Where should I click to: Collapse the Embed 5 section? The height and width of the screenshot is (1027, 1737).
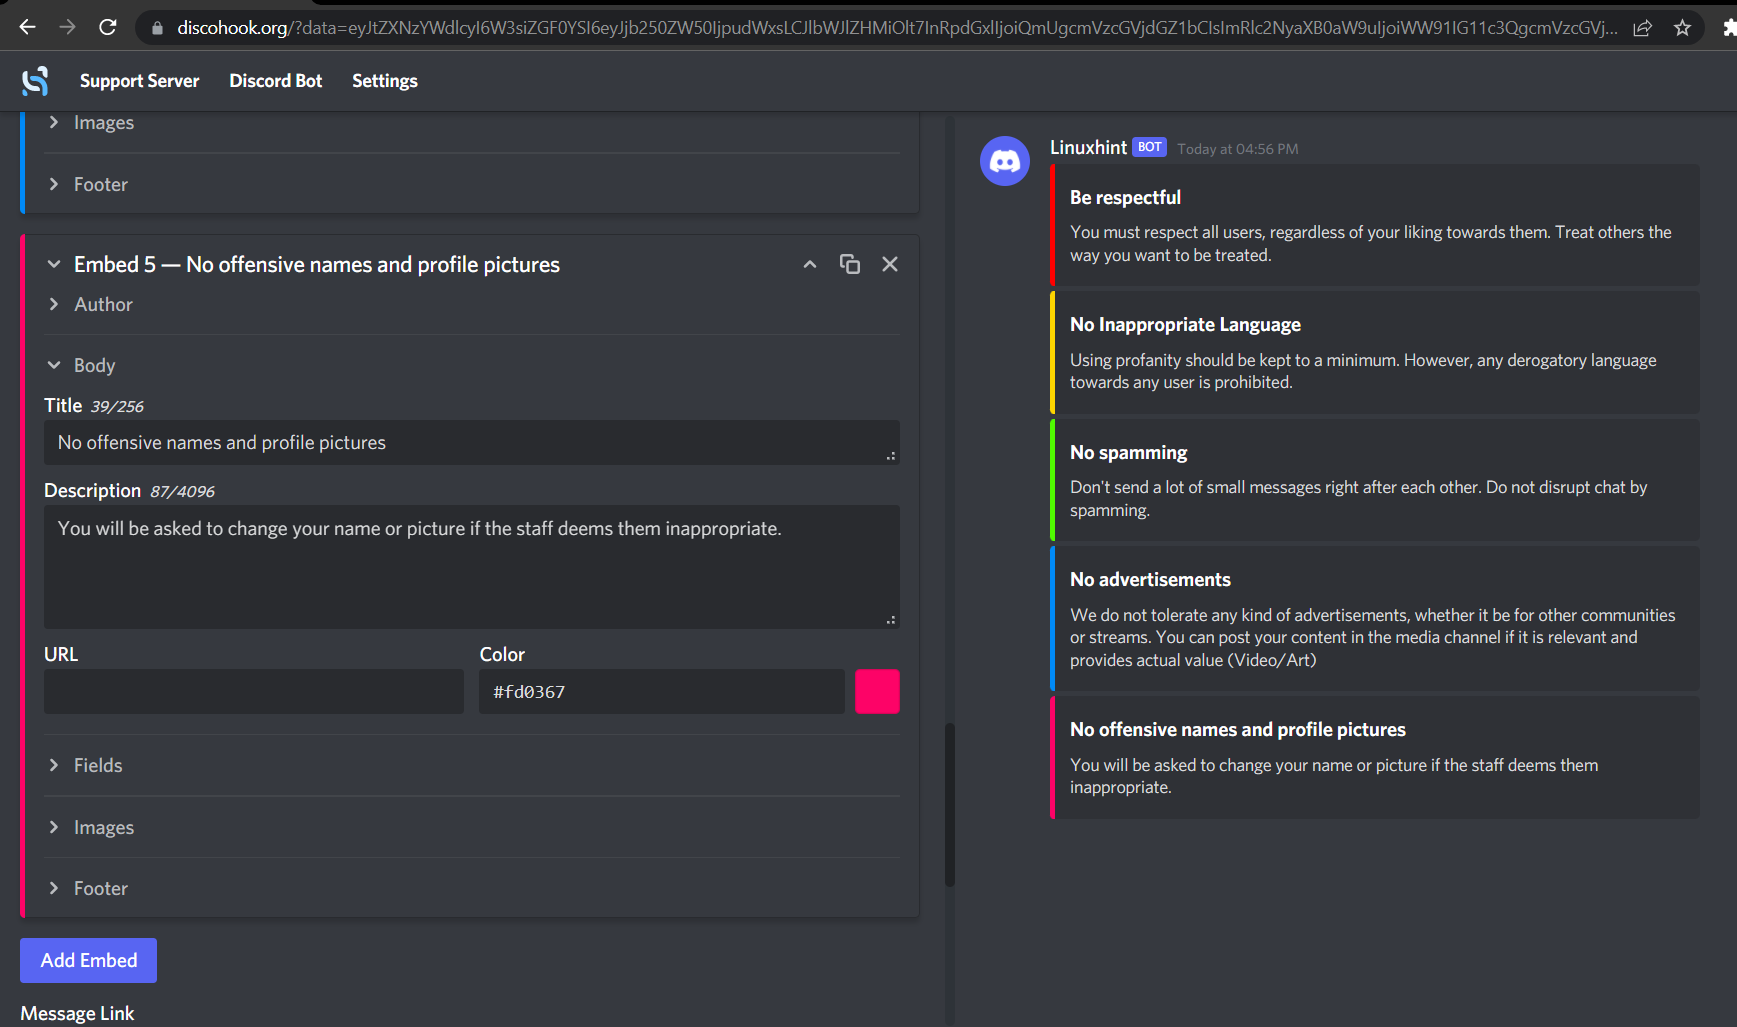[x=54, y=264]
